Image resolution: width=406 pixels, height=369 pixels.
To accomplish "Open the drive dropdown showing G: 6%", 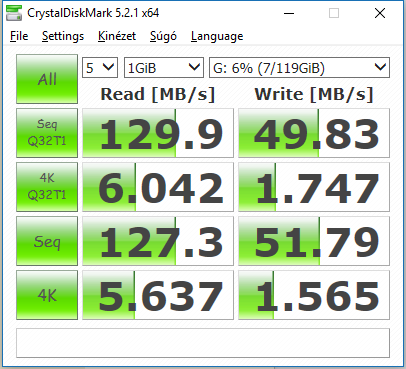I will [x=299, y=68].
